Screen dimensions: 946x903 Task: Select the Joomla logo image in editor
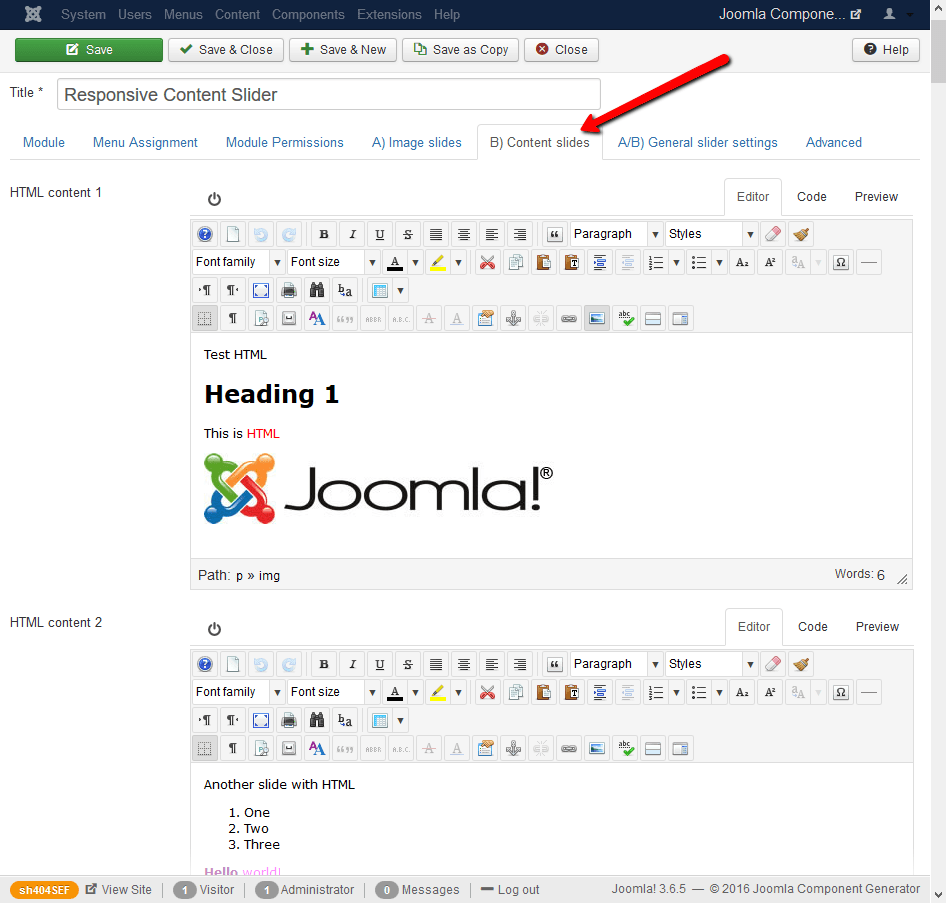pos(378,489)
